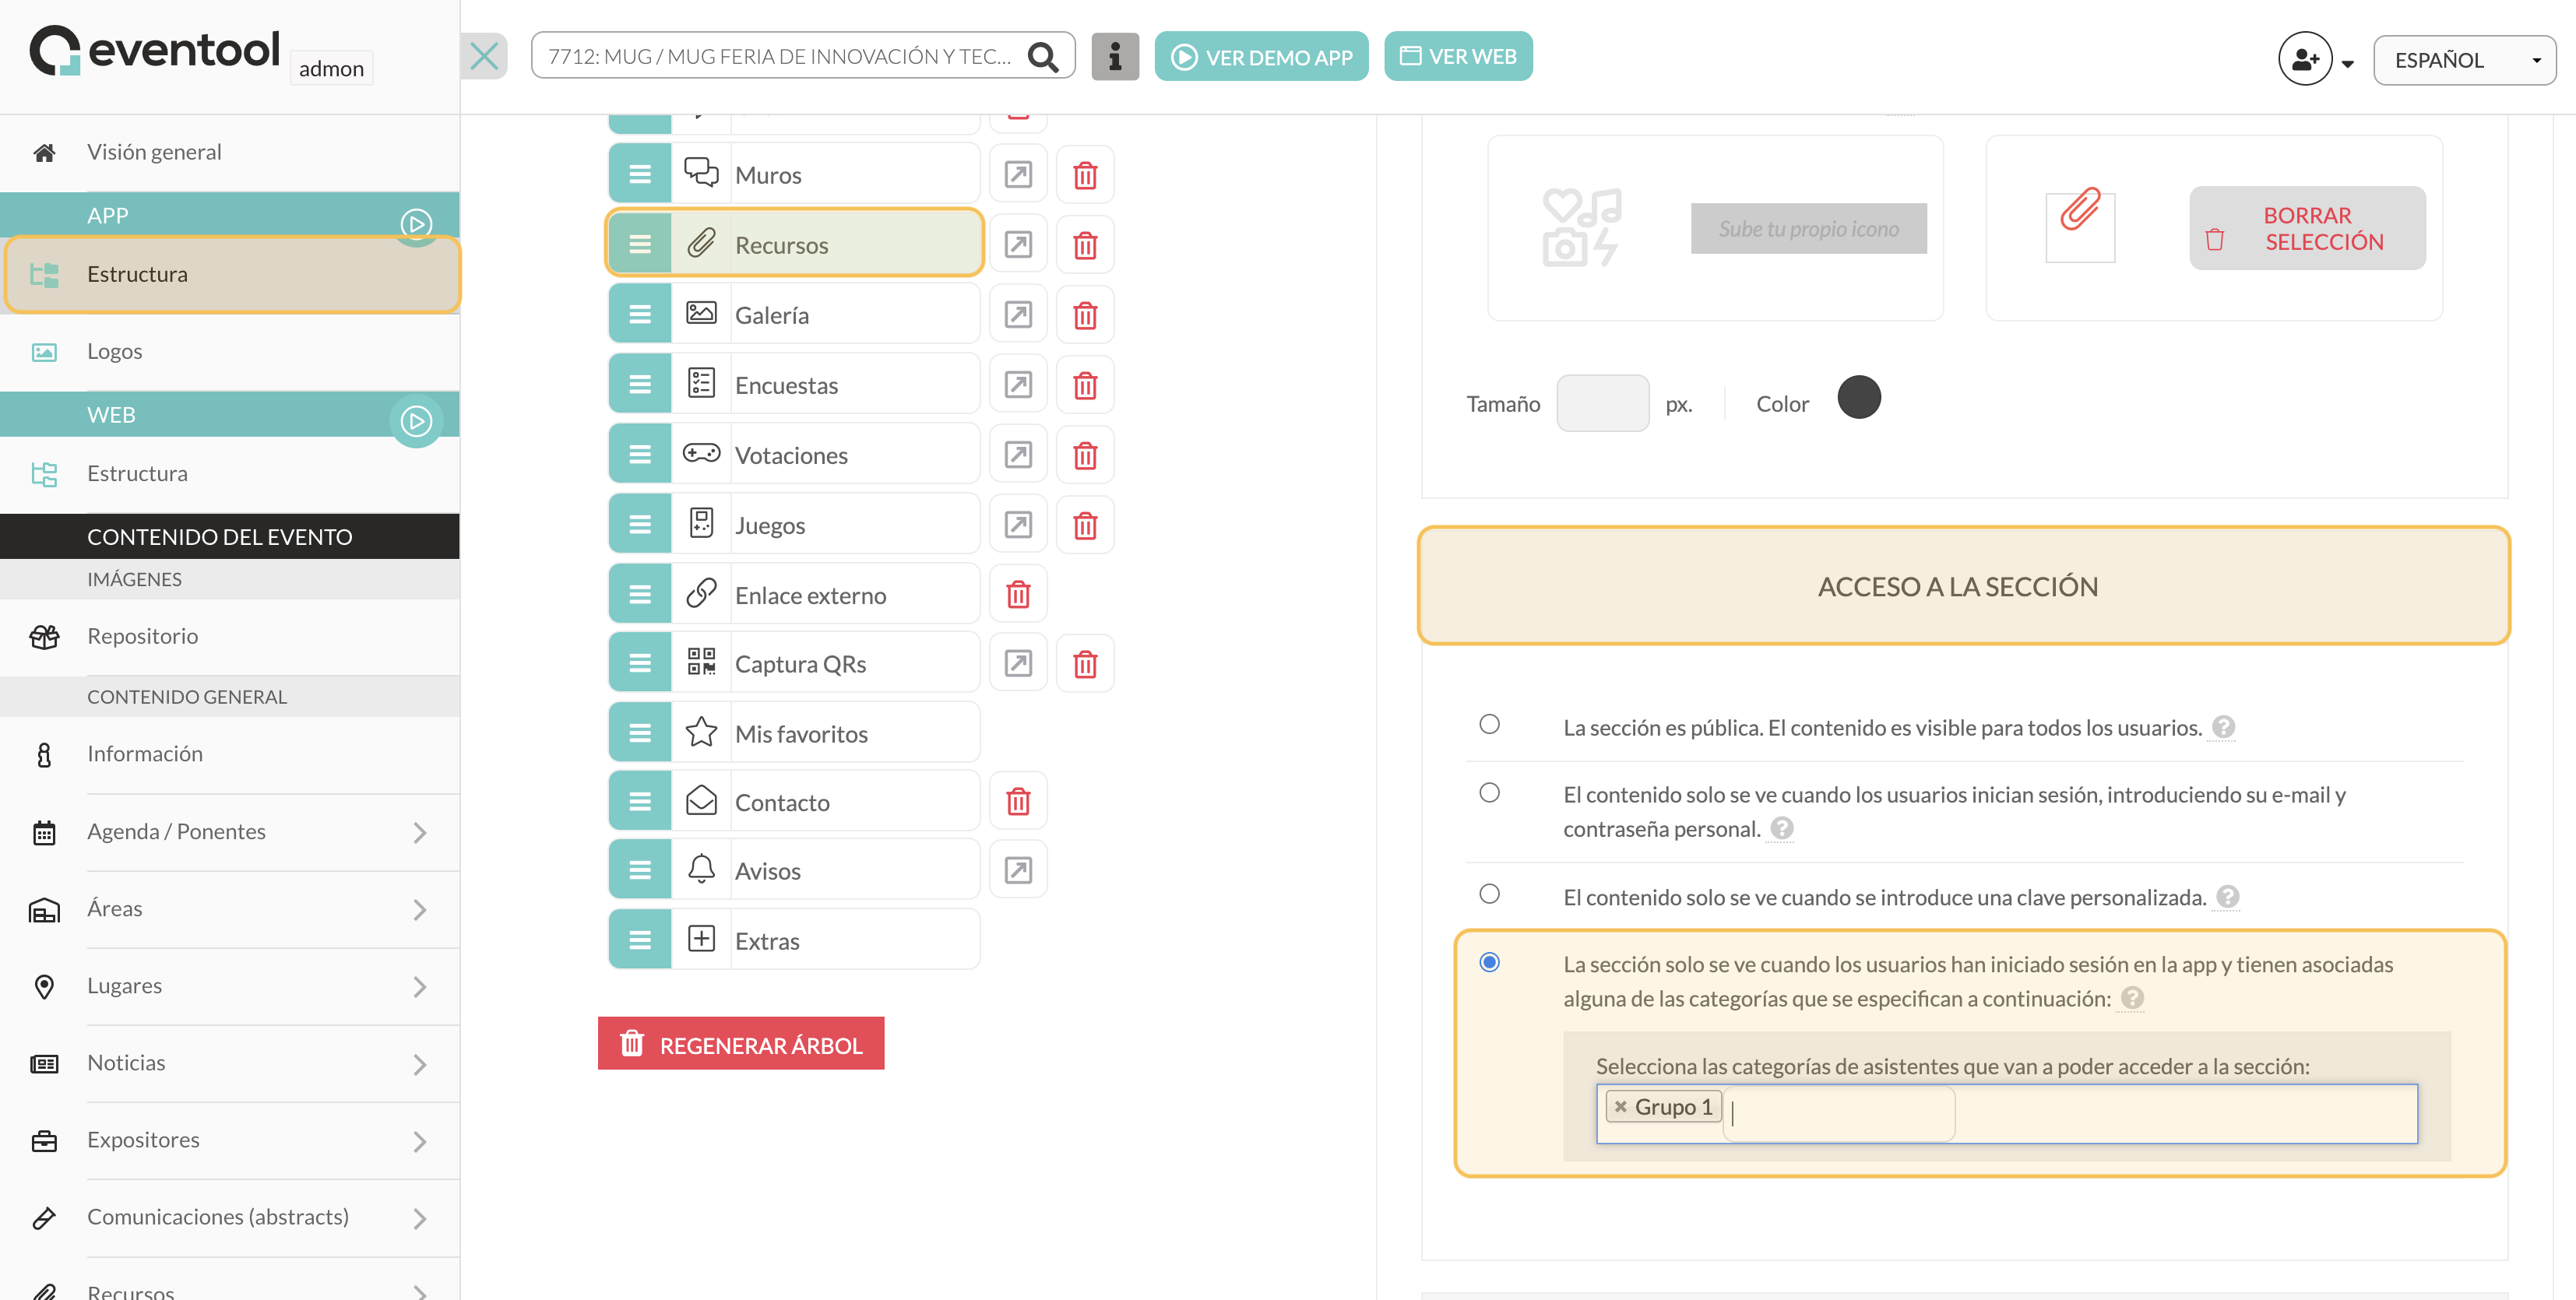The width and height of the screenshot is (2576, 1300).
Task: Open the ESPAÑOL language dropdown
Action: [2464, 60]
